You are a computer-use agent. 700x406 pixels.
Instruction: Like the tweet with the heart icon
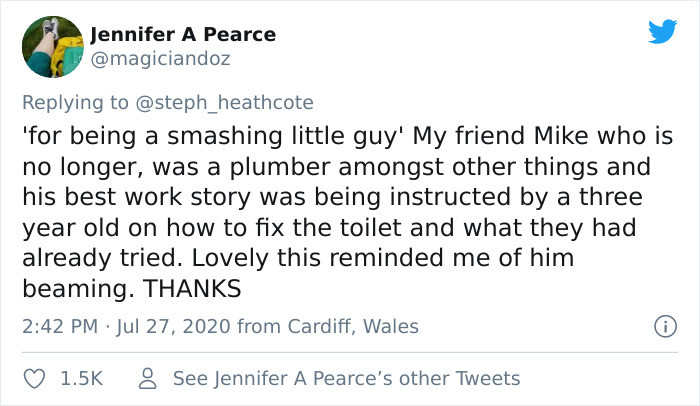pos(33,378)
